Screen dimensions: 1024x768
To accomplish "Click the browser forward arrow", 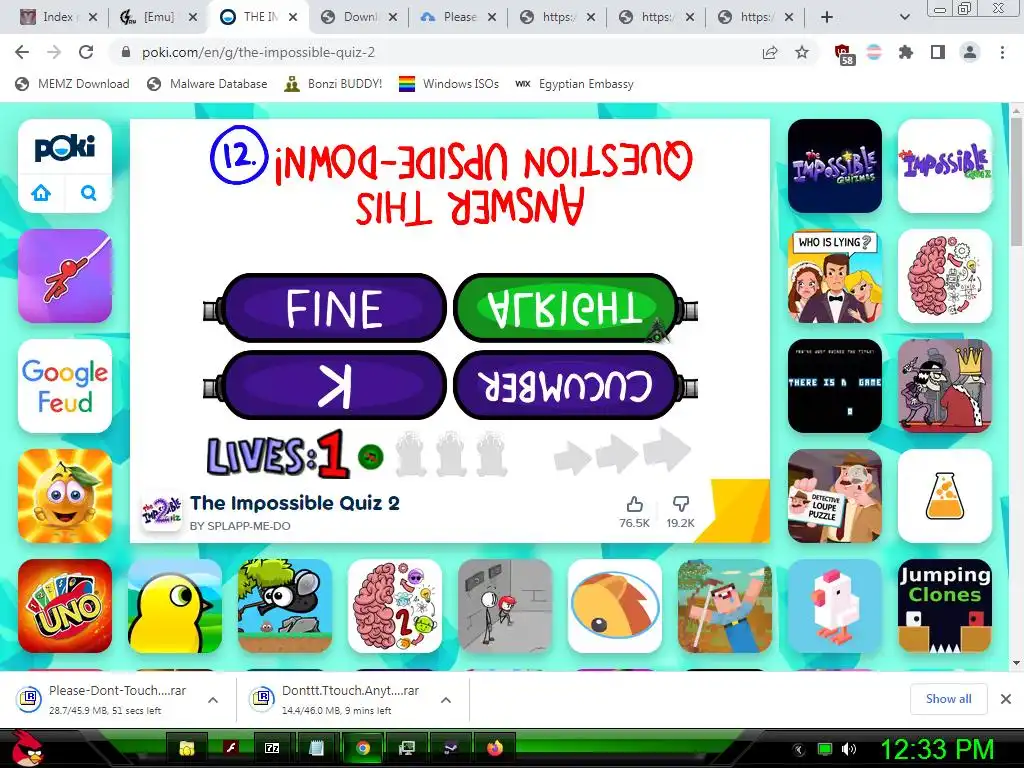I will tap(54, 52).
